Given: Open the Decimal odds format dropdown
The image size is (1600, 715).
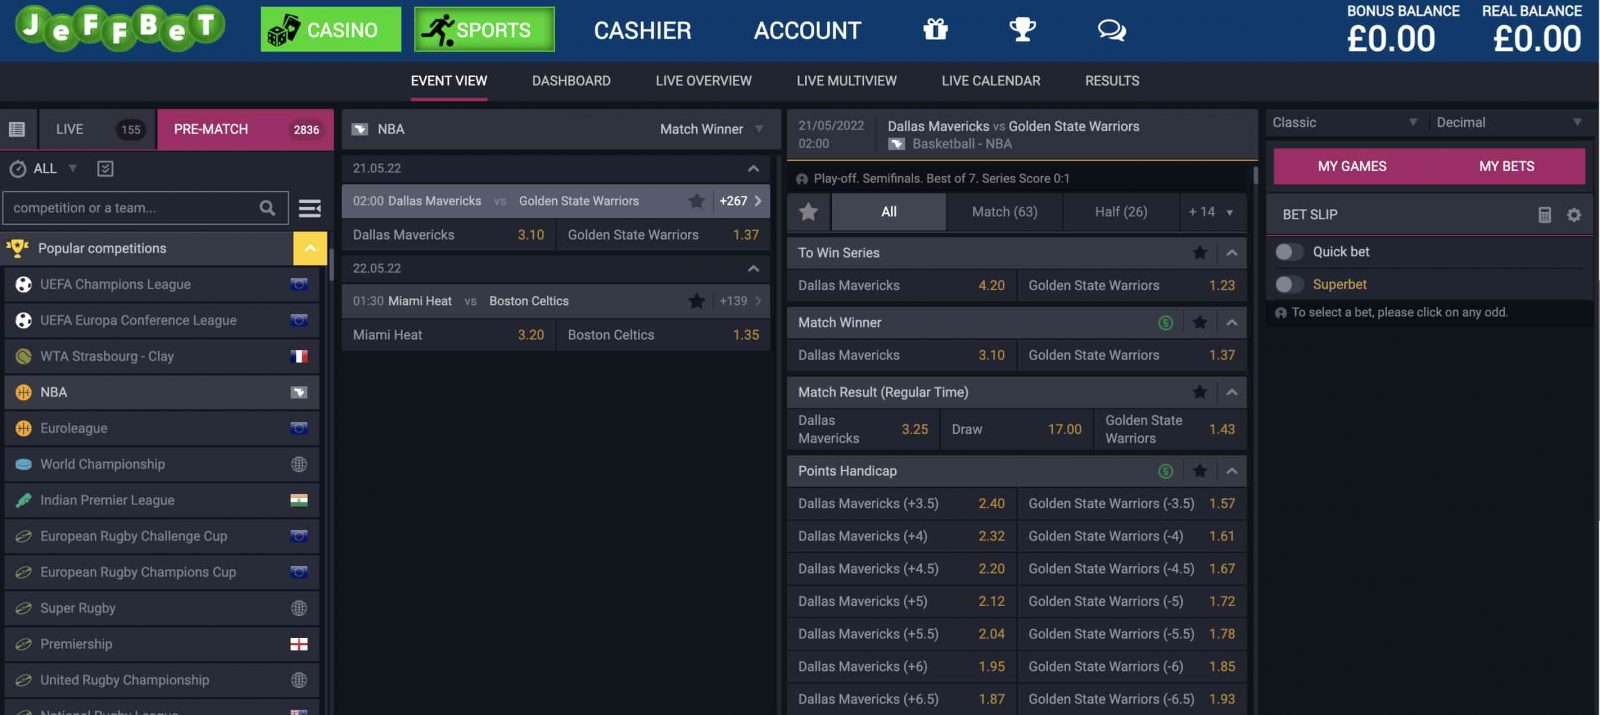Looking at the screenshot, I should (1509, 123).
